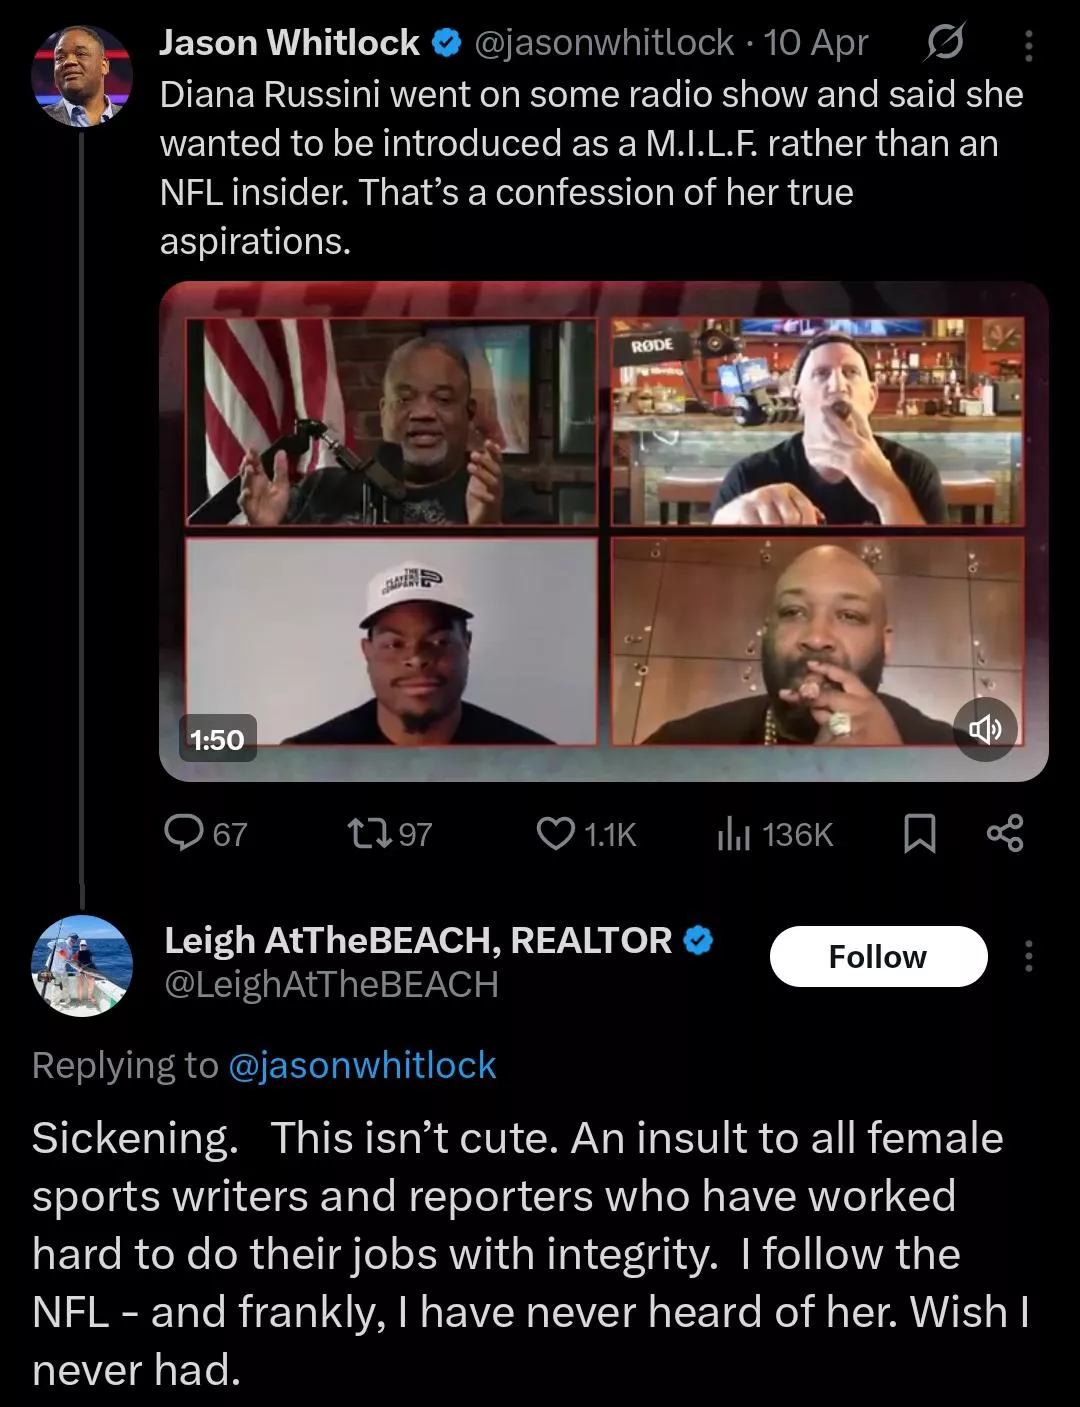Image resolution: width=1080 pixels, height=1407 pixels.
Task: Like the post with heart icon
Action: pyautogui.click(x=556, y=833)
